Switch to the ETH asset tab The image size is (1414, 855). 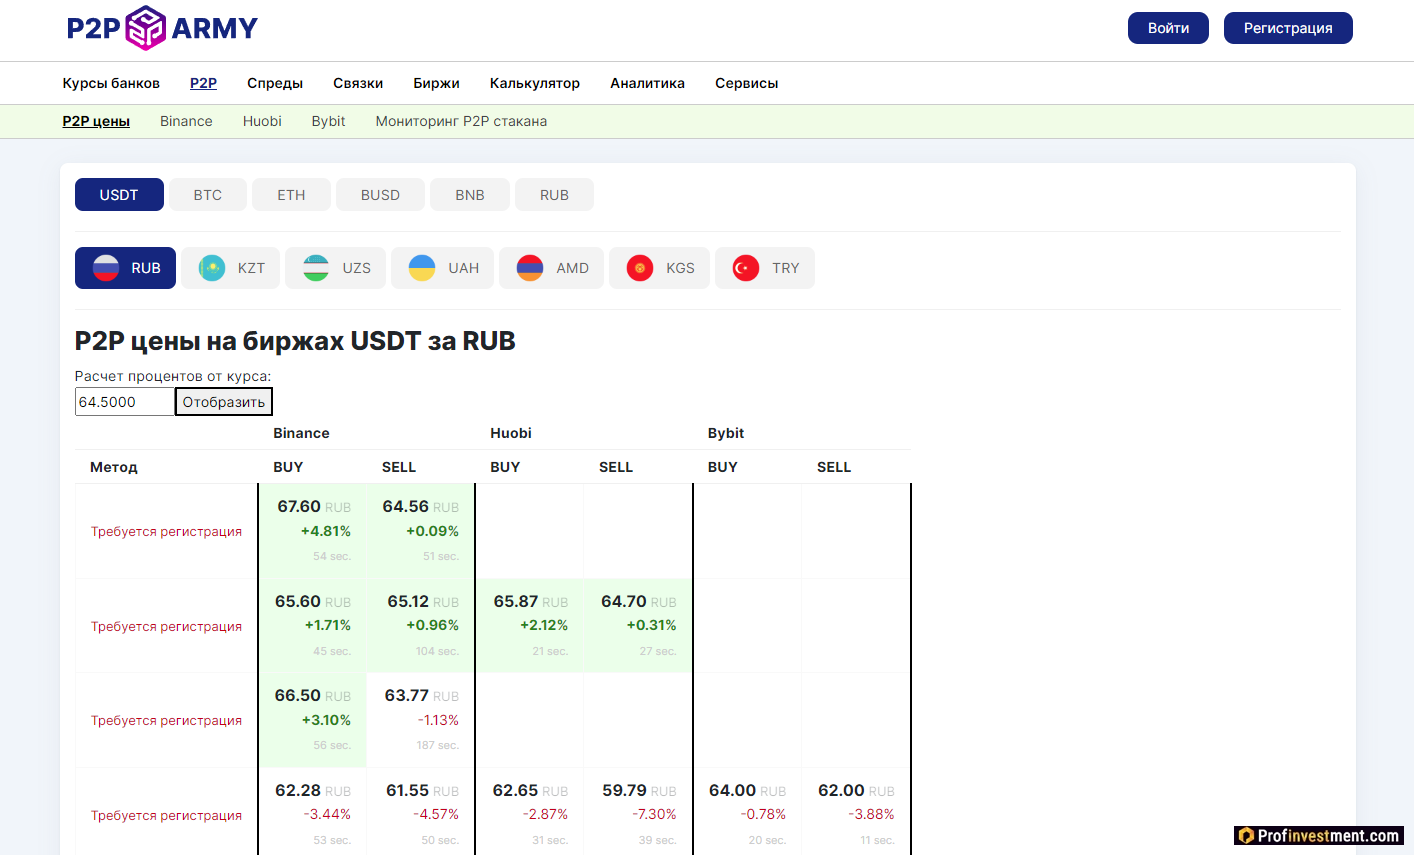coord(291,195)
